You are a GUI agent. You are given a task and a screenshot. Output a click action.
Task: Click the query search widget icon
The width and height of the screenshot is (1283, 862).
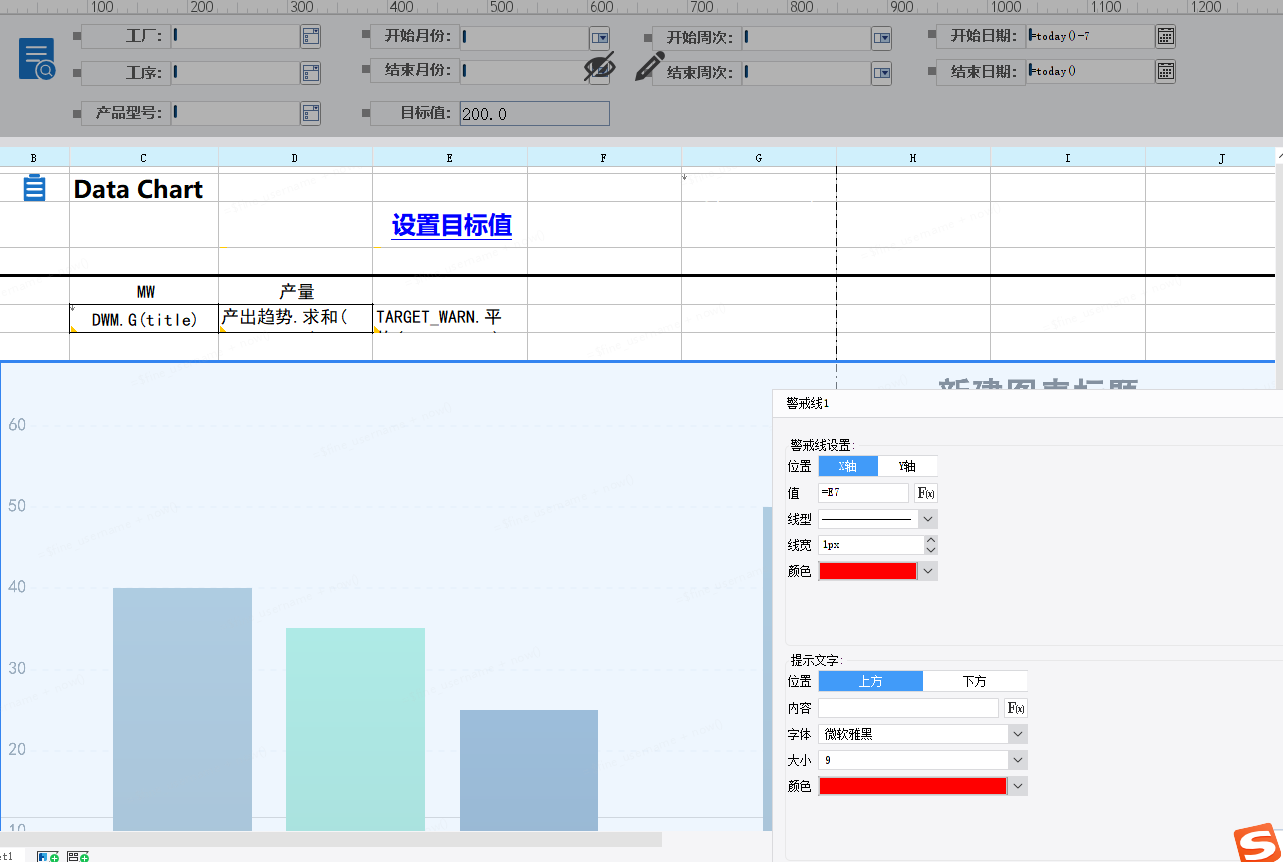click(37, 60)
